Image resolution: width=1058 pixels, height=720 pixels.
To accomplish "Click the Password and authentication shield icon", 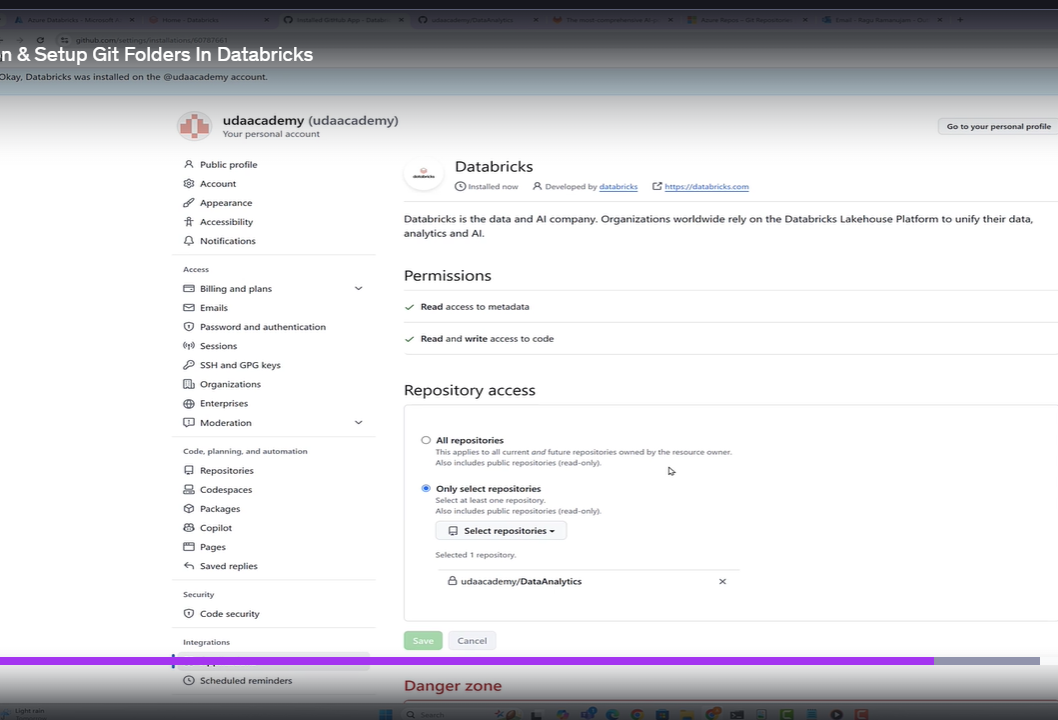I will (189, 327).
